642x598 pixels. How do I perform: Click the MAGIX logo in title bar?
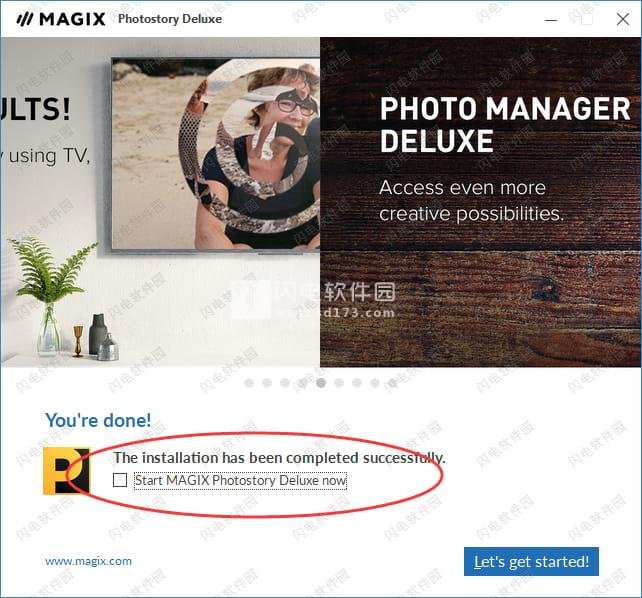tap(61, 19)
